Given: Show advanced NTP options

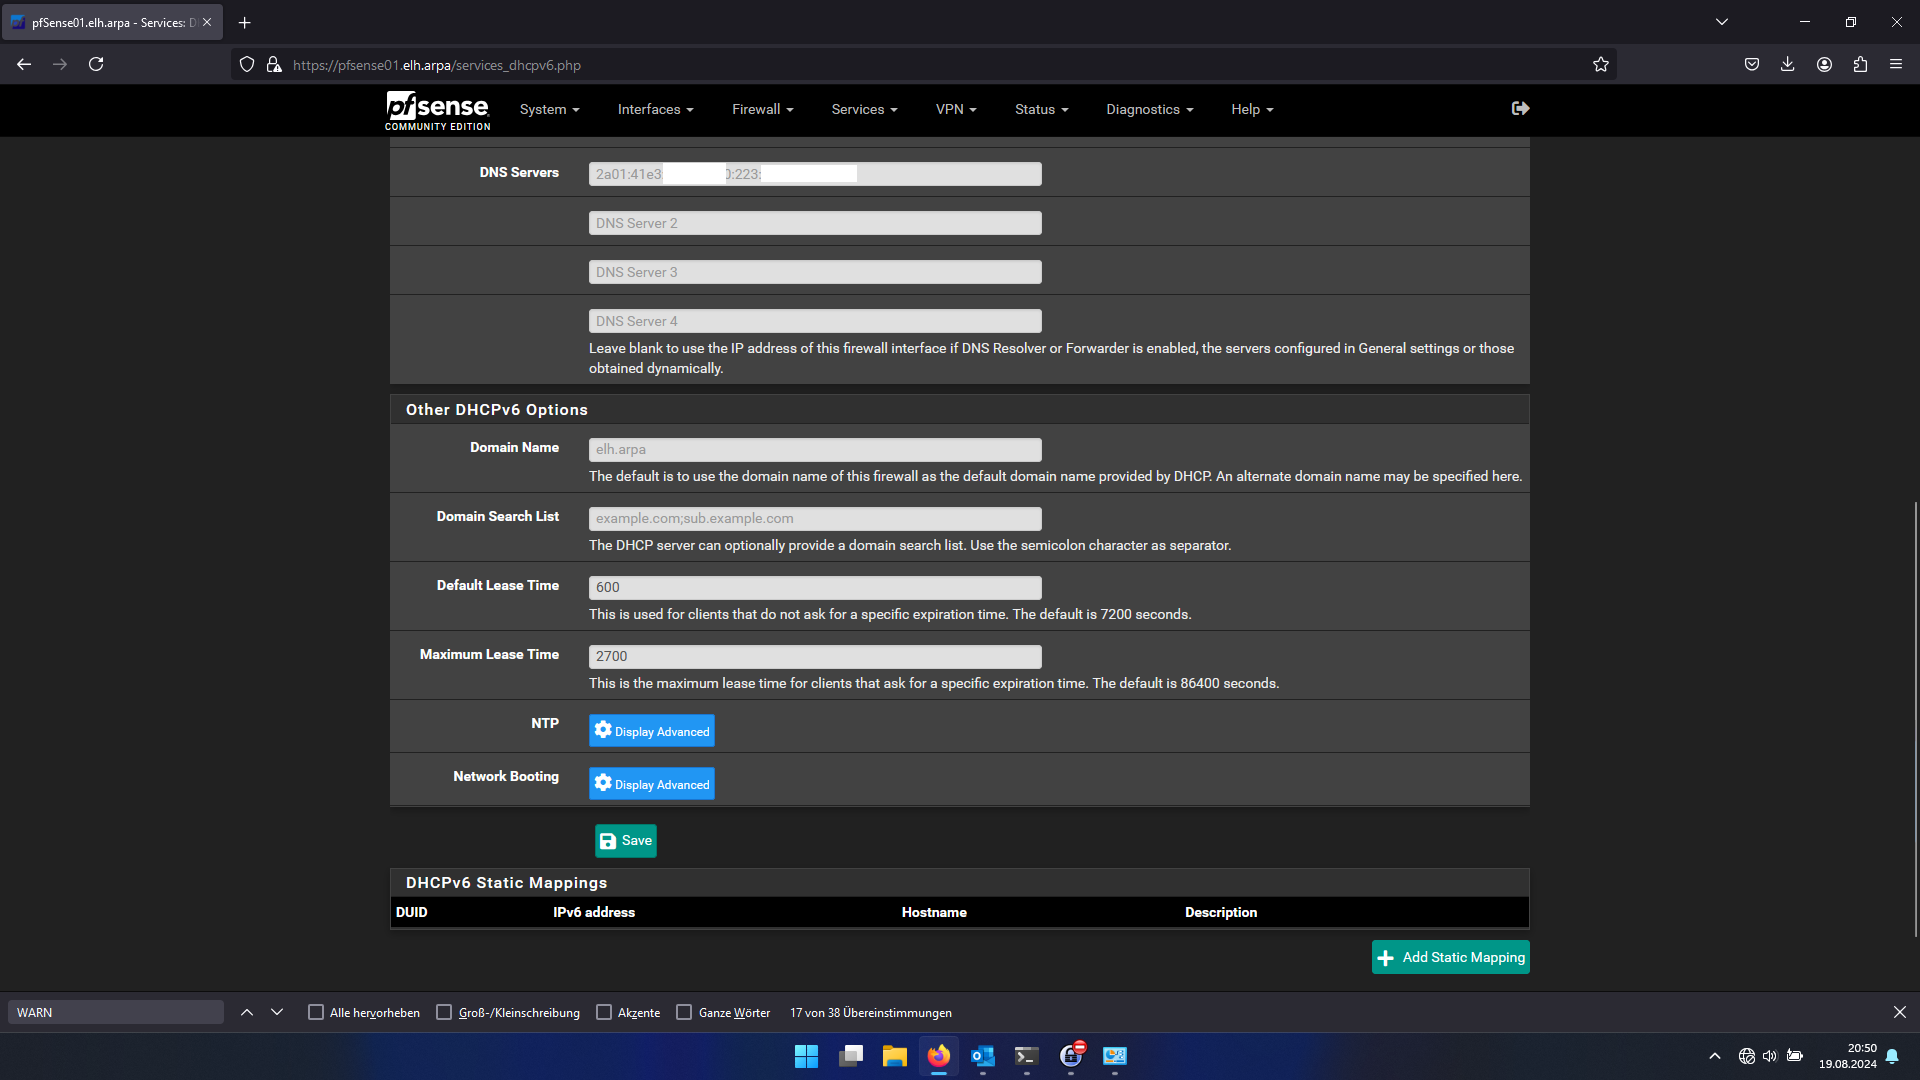Looking at the screenshot, I should 652,731.
